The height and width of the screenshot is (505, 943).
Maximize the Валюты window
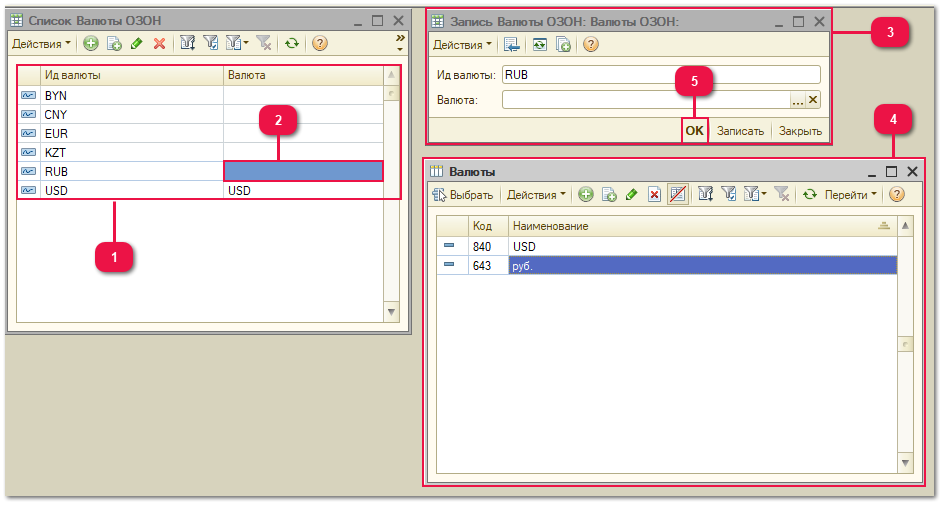click(x=891, y=172)
